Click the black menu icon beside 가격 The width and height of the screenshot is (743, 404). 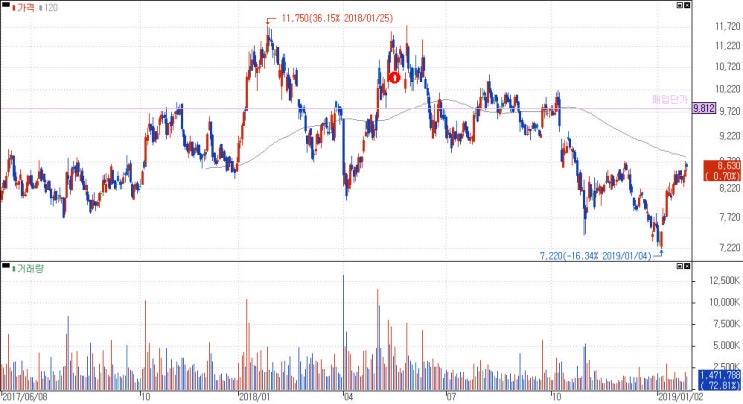[x=5, y=5]
